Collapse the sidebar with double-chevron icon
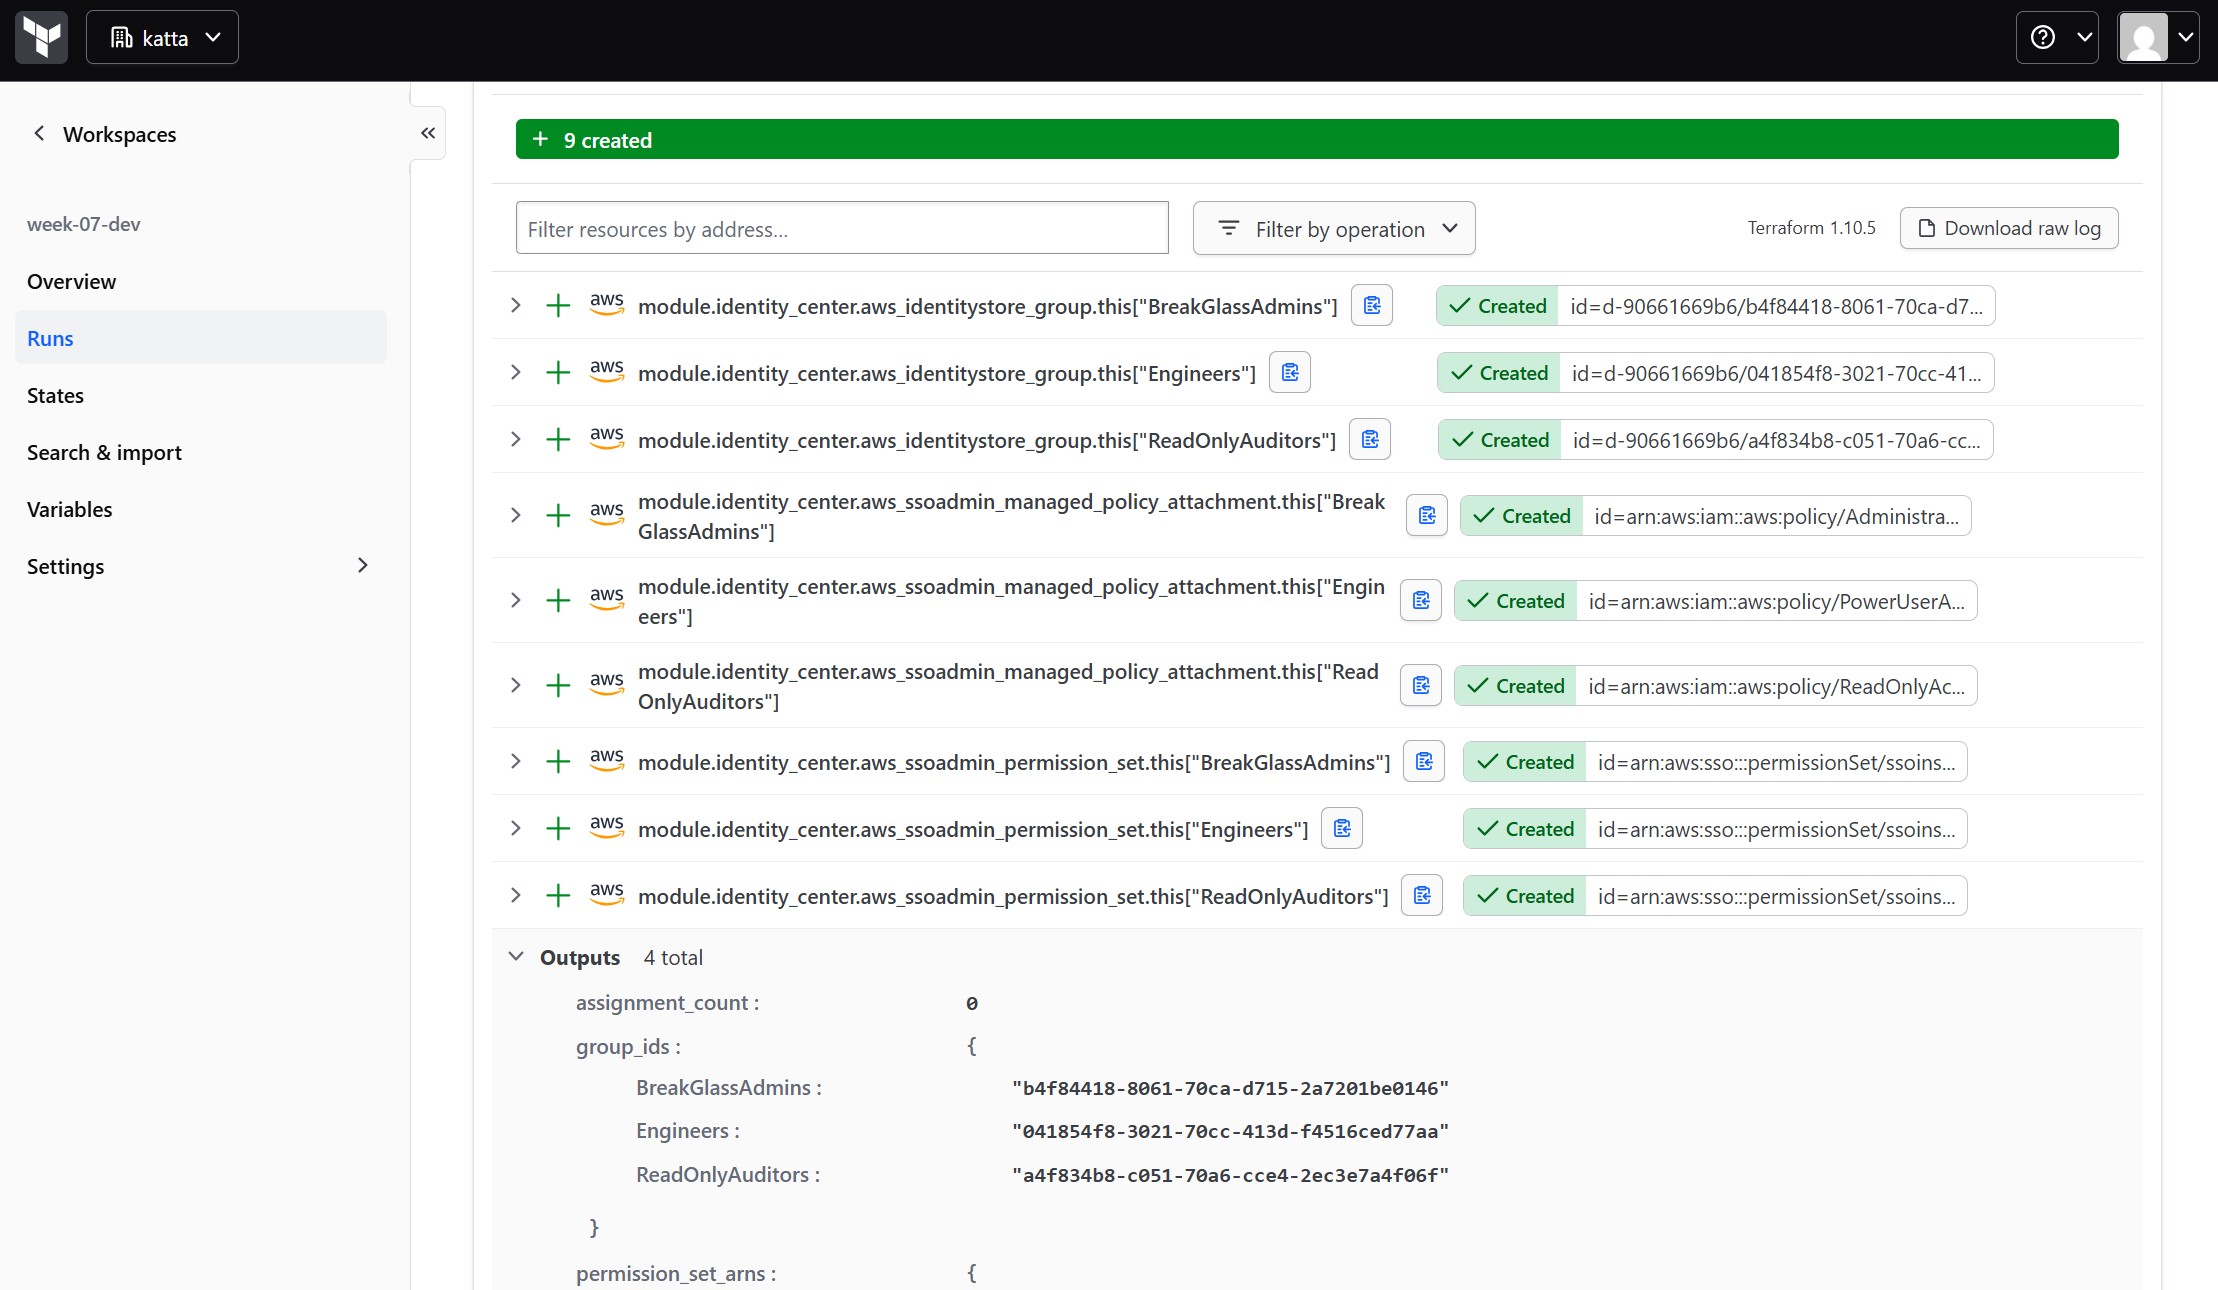Screen dimensions: 2218x1290 [x=428, y=133]
